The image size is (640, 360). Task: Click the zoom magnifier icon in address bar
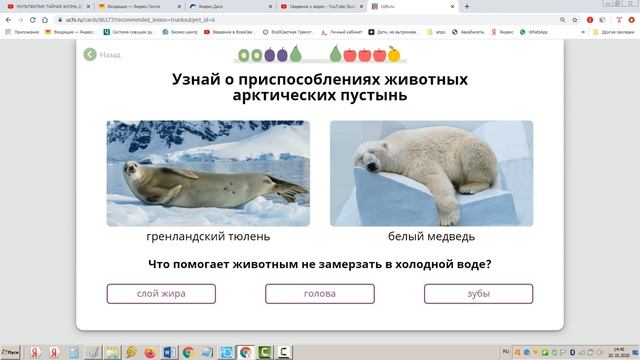562,20
